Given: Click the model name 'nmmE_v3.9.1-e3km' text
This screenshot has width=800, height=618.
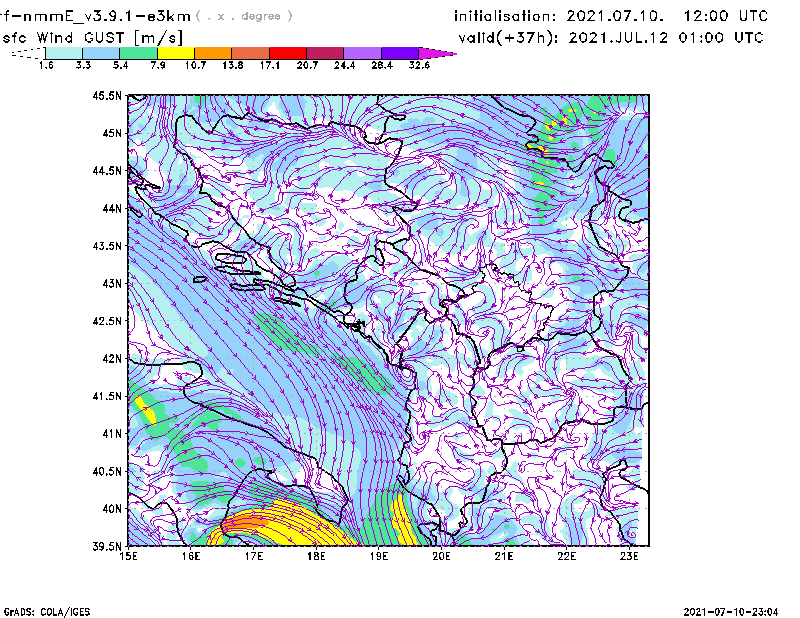Looking at the screenshot, I should [106, 16].
